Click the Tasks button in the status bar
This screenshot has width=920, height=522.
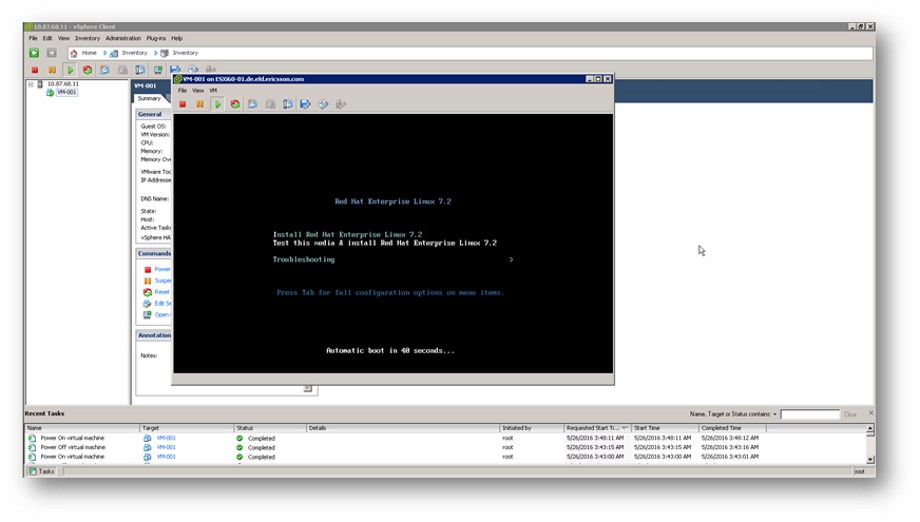[x=42, y=471]
